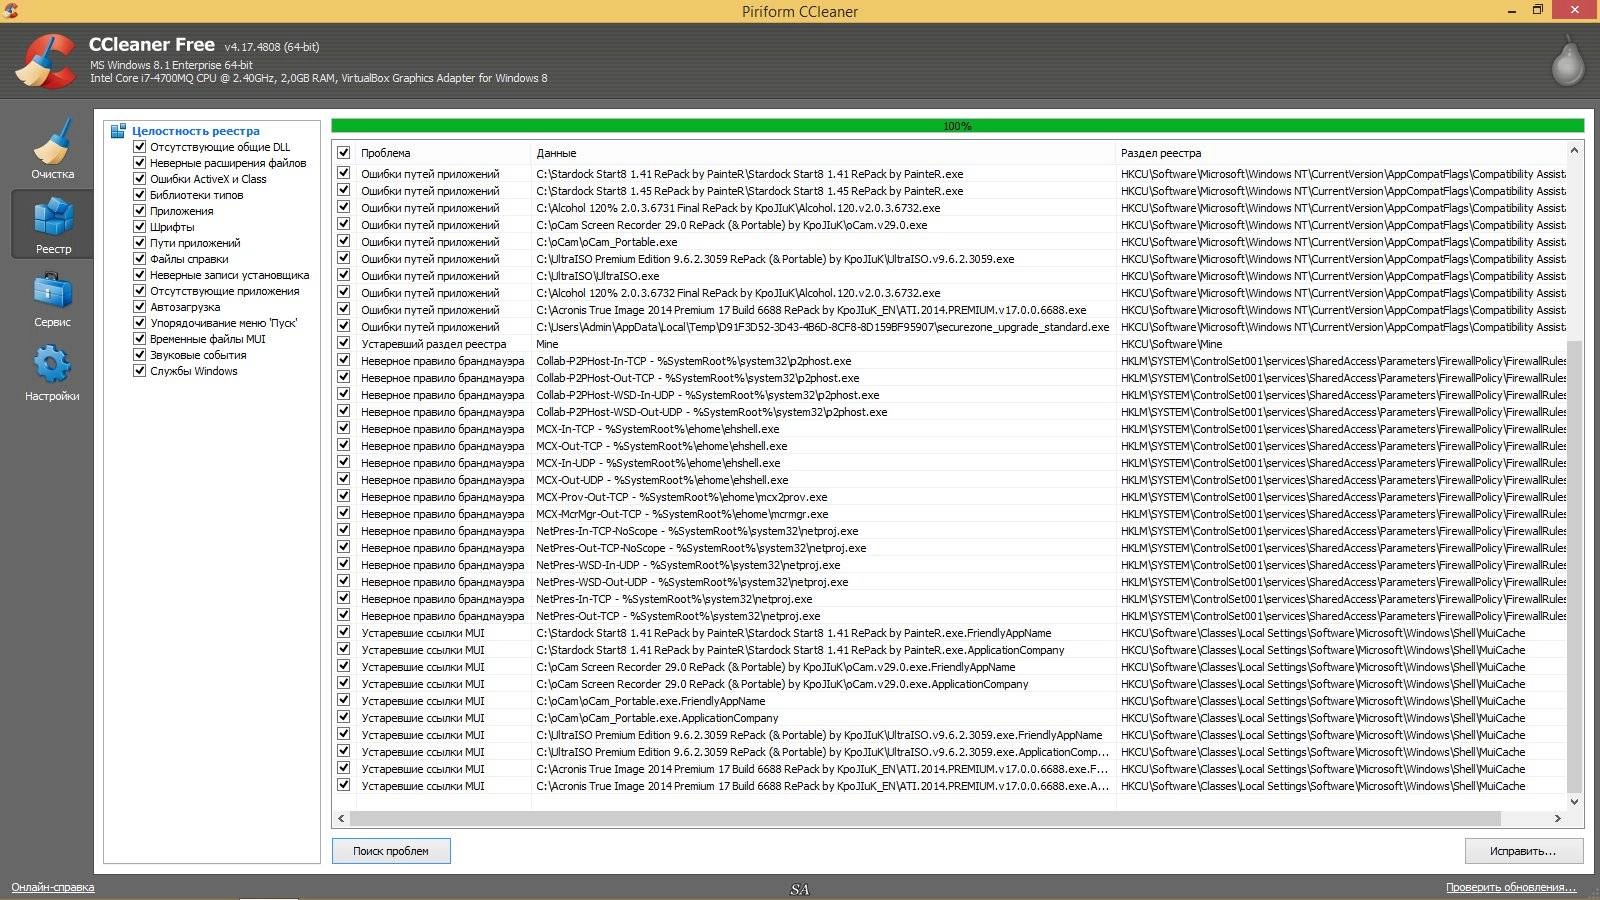This screenshot has width=1600, height=900.
Task: Sort by the Проблема column header
Action: [x=443, y=153]
